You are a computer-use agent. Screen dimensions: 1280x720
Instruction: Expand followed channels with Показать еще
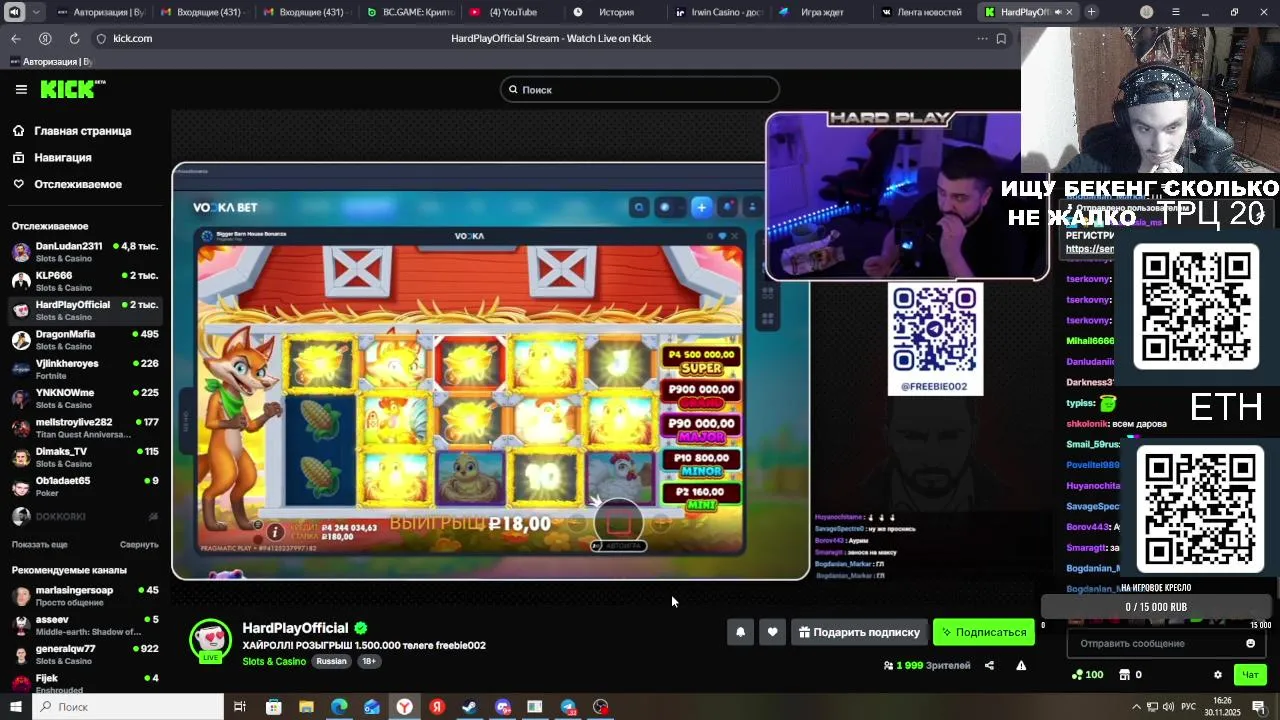pos(40,544)
